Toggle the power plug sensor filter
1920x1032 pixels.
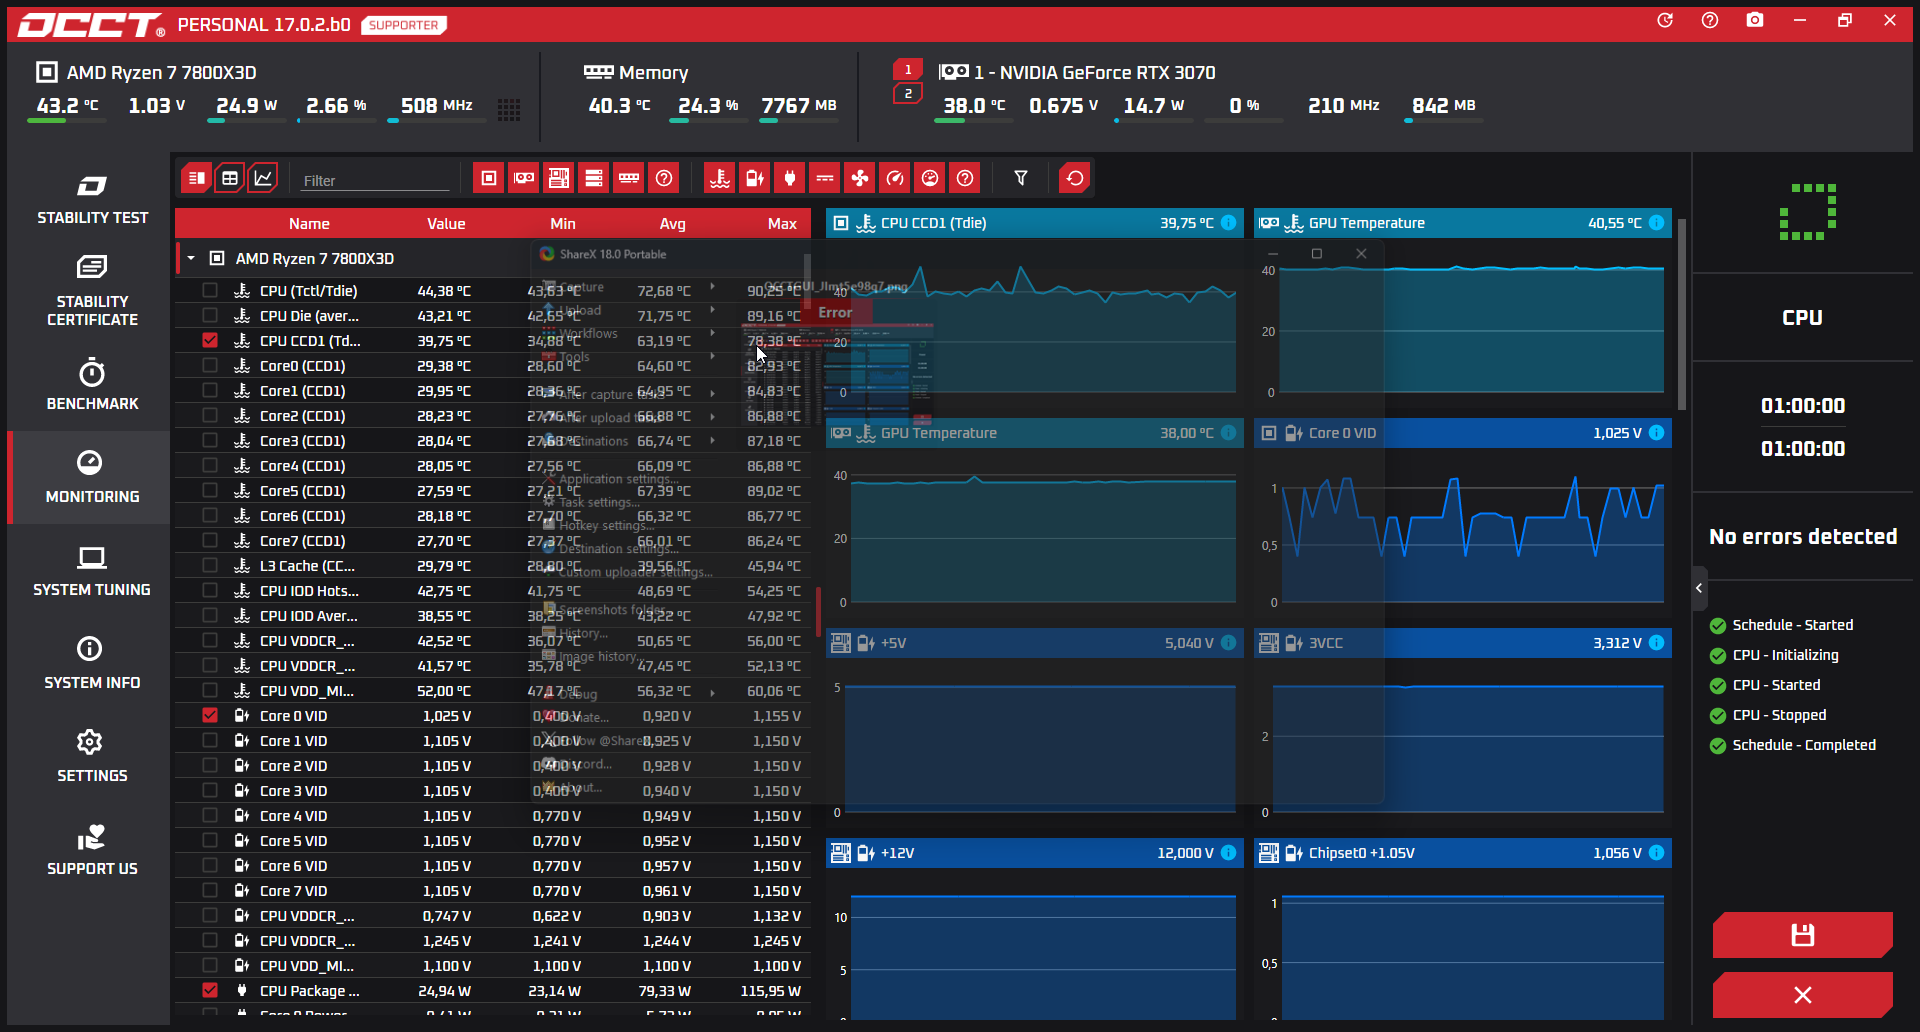coord(790,178)
